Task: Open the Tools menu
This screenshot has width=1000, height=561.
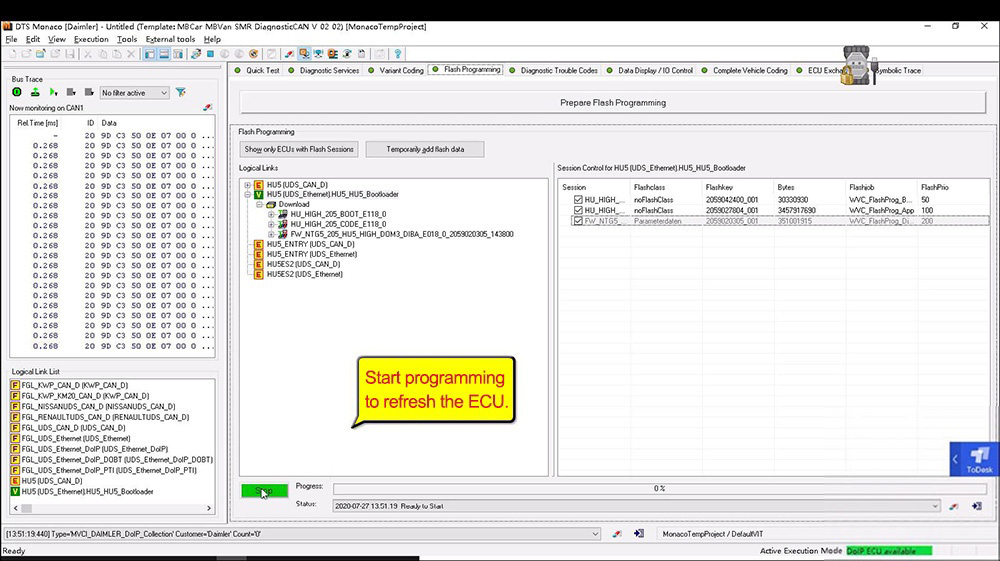Action: [127, 40]
